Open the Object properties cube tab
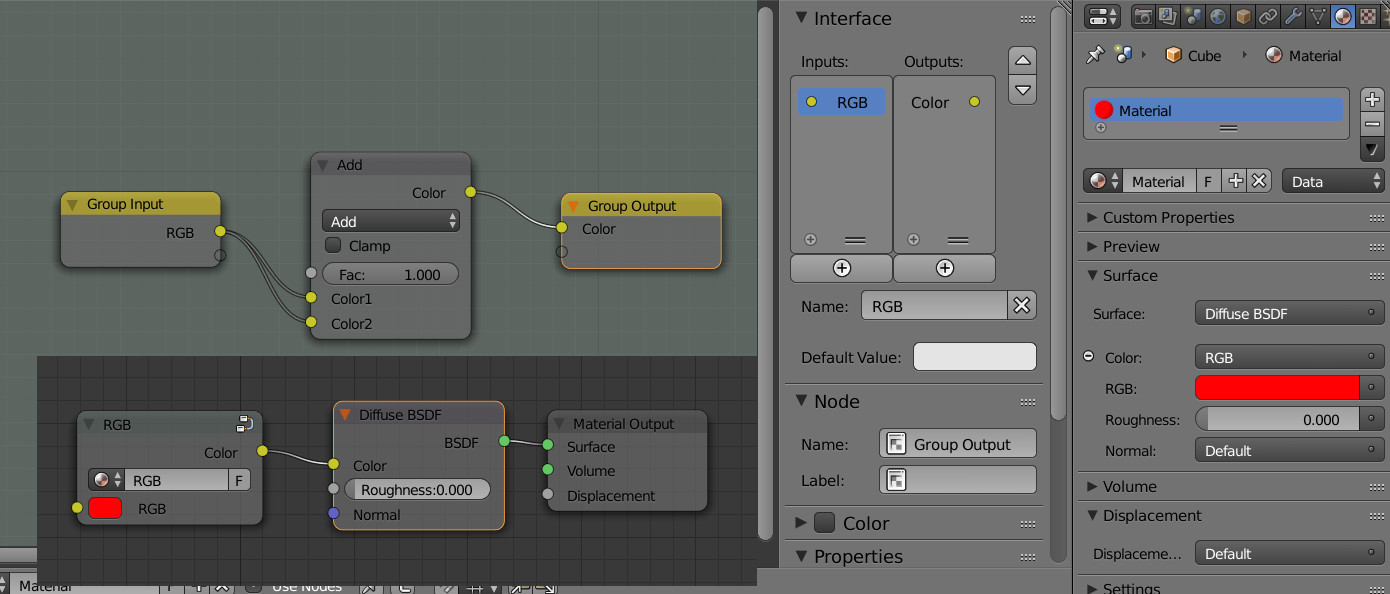1390x594 pixels. (1243, 16)
